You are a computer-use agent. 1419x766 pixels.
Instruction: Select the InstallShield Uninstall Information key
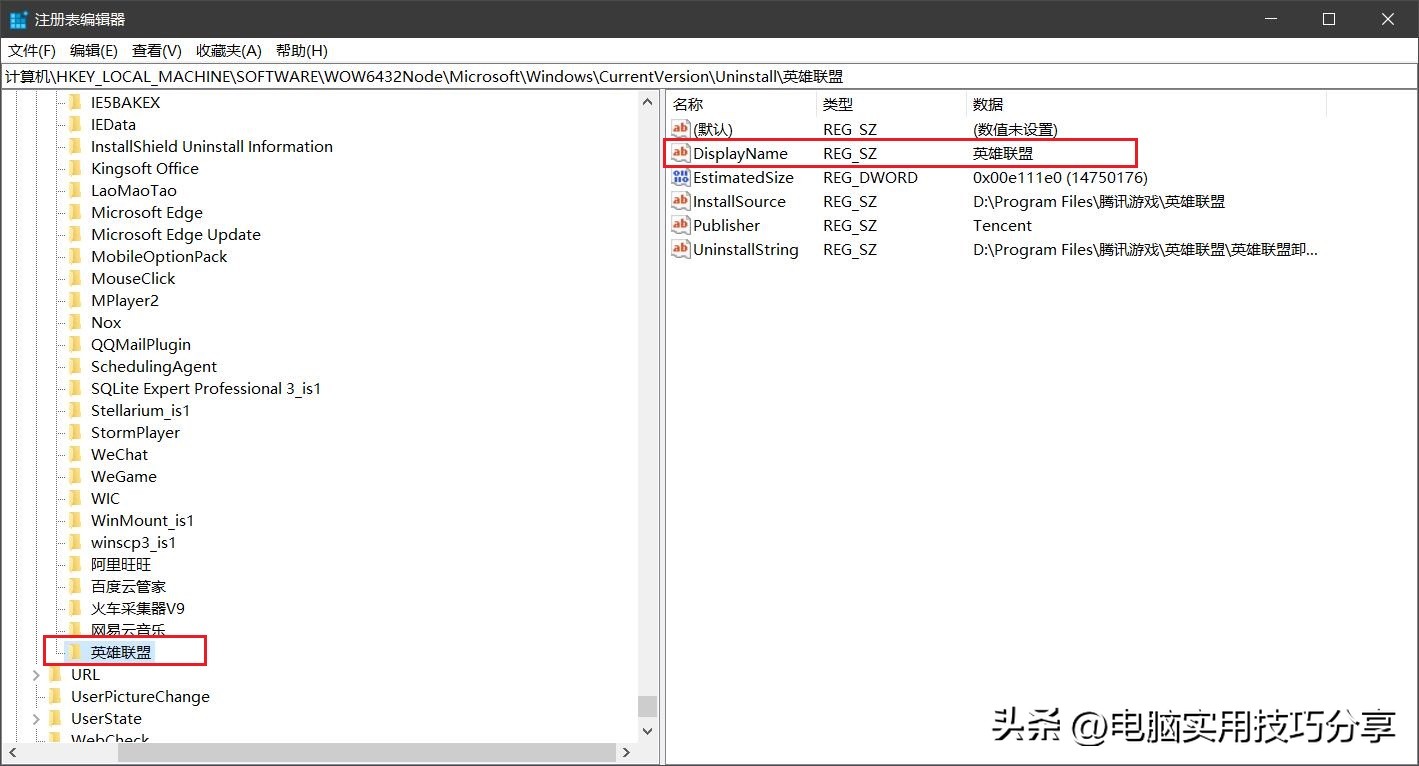pyautogui.click(x=212, y=146)
